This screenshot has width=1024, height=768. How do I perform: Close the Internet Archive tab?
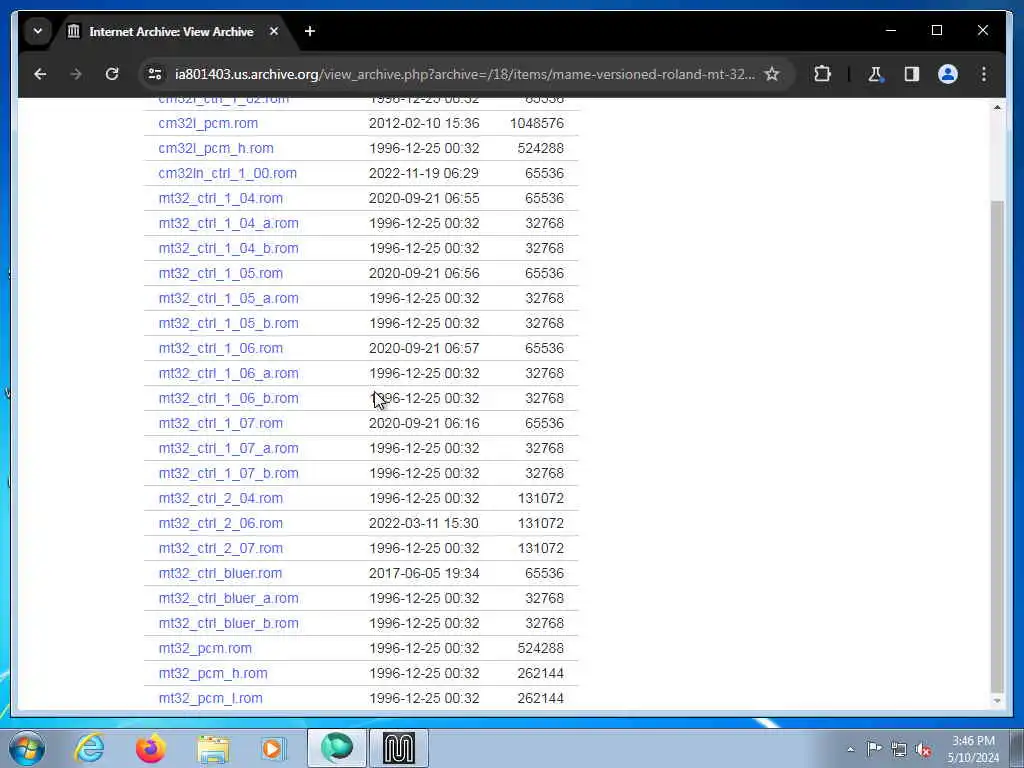coord(274,31)
